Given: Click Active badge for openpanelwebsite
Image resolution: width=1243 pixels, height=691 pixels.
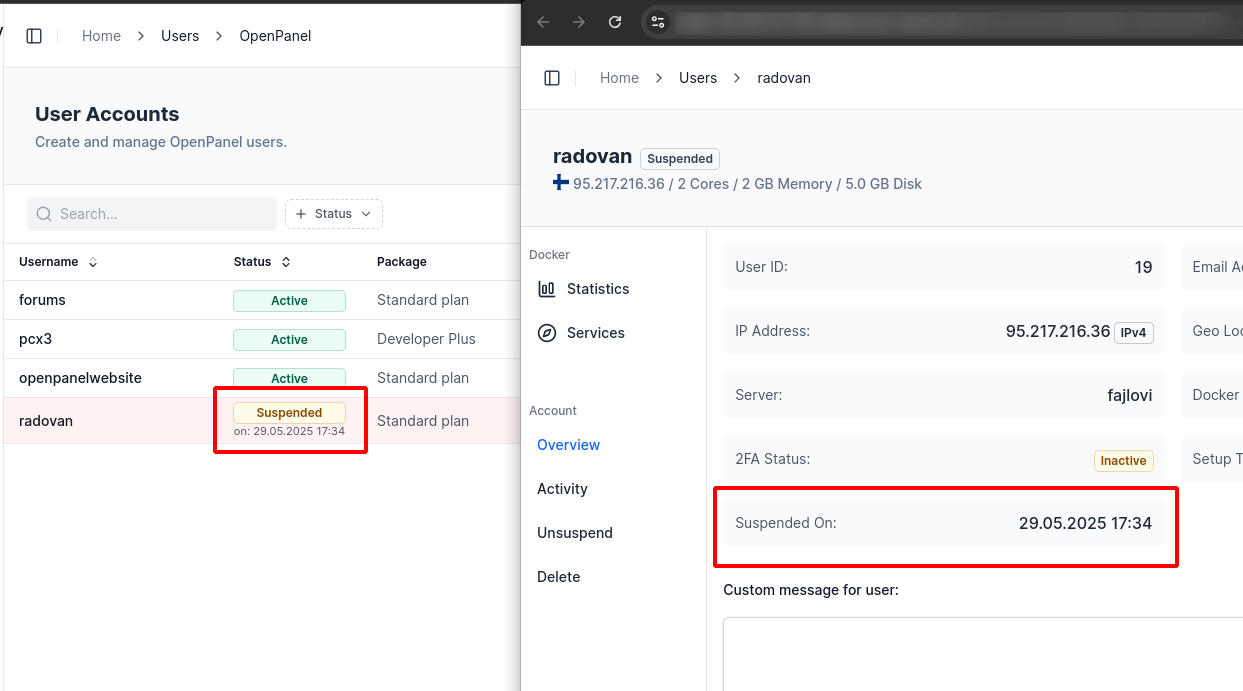Looking at the screenshot, I should [289, 378].
